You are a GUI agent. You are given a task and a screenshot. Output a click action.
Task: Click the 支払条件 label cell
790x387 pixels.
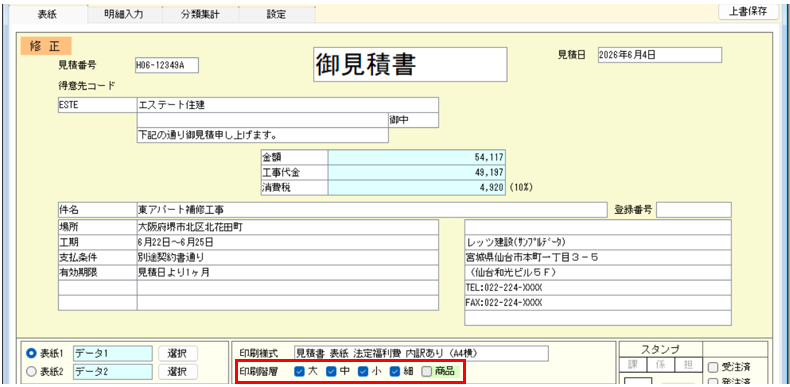(97, 257)
